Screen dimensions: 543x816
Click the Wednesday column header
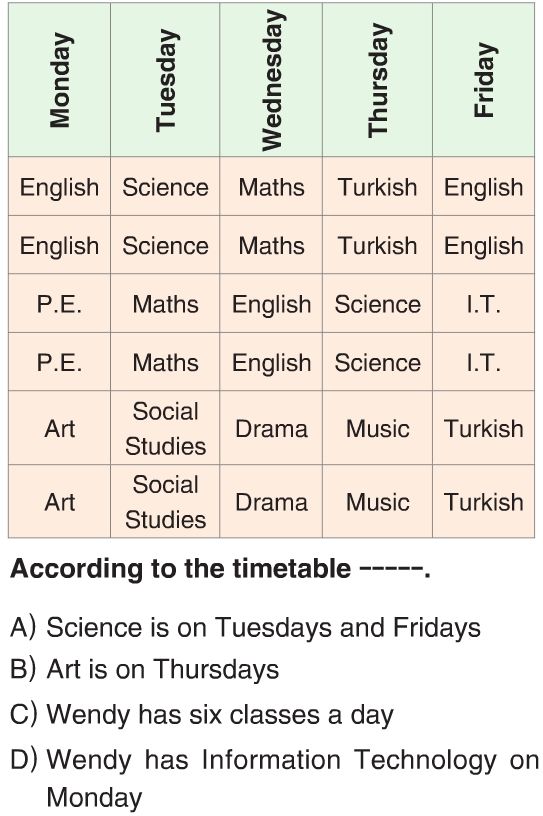(271, 80)
